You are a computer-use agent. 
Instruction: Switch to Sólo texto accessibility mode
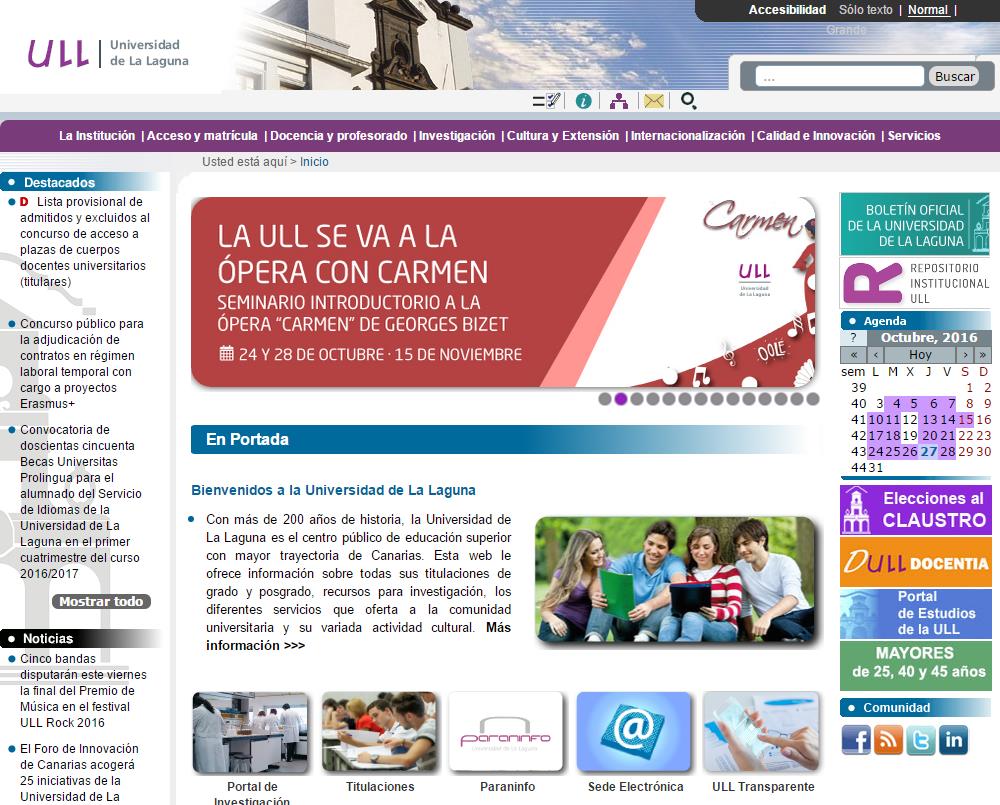pos(865,10)
